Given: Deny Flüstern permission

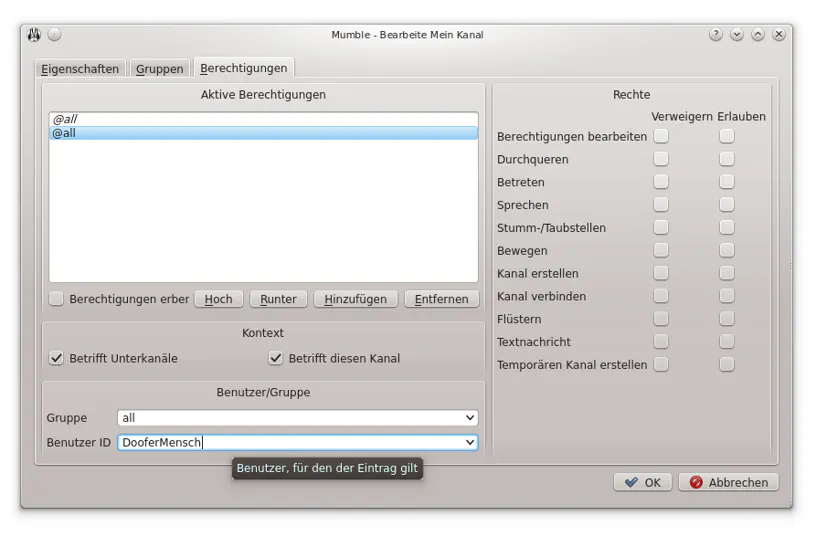Looking at the screenshot, I should pos(661,318).
